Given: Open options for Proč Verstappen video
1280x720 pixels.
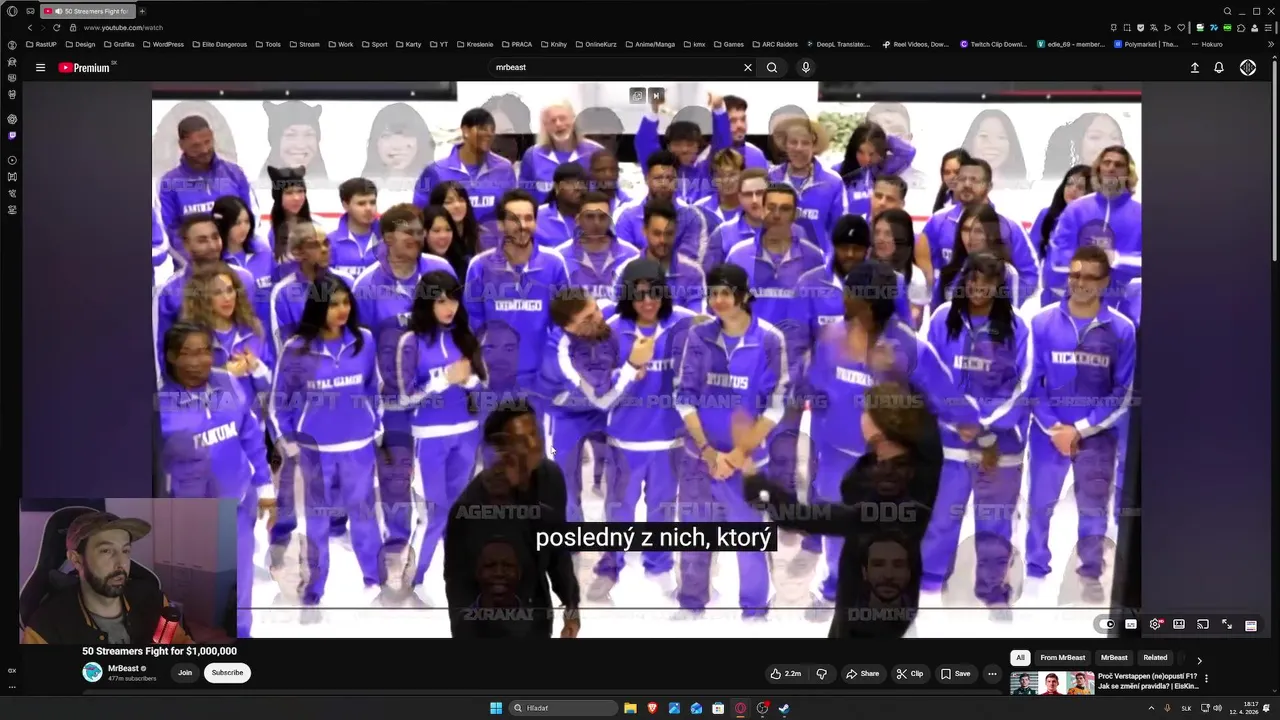Looking at the screenshot, I should point(1206,678).
